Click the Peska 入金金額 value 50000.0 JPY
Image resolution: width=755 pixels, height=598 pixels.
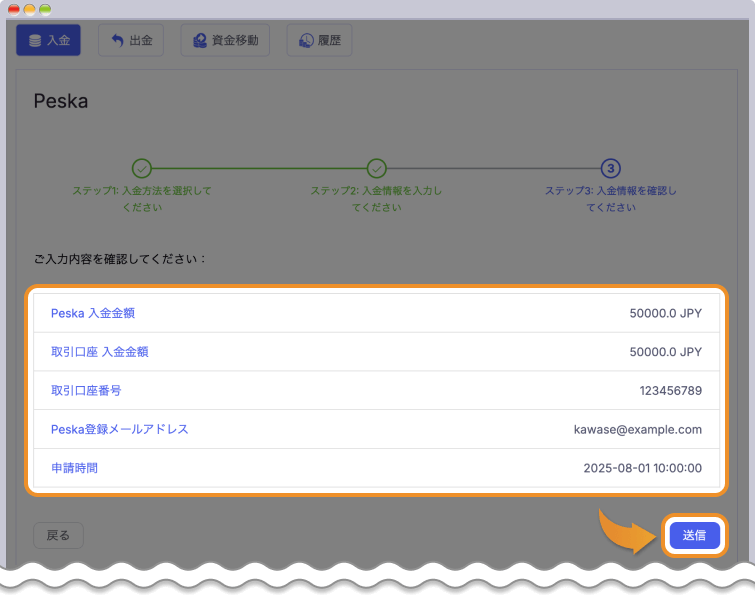tap(665, 313)
